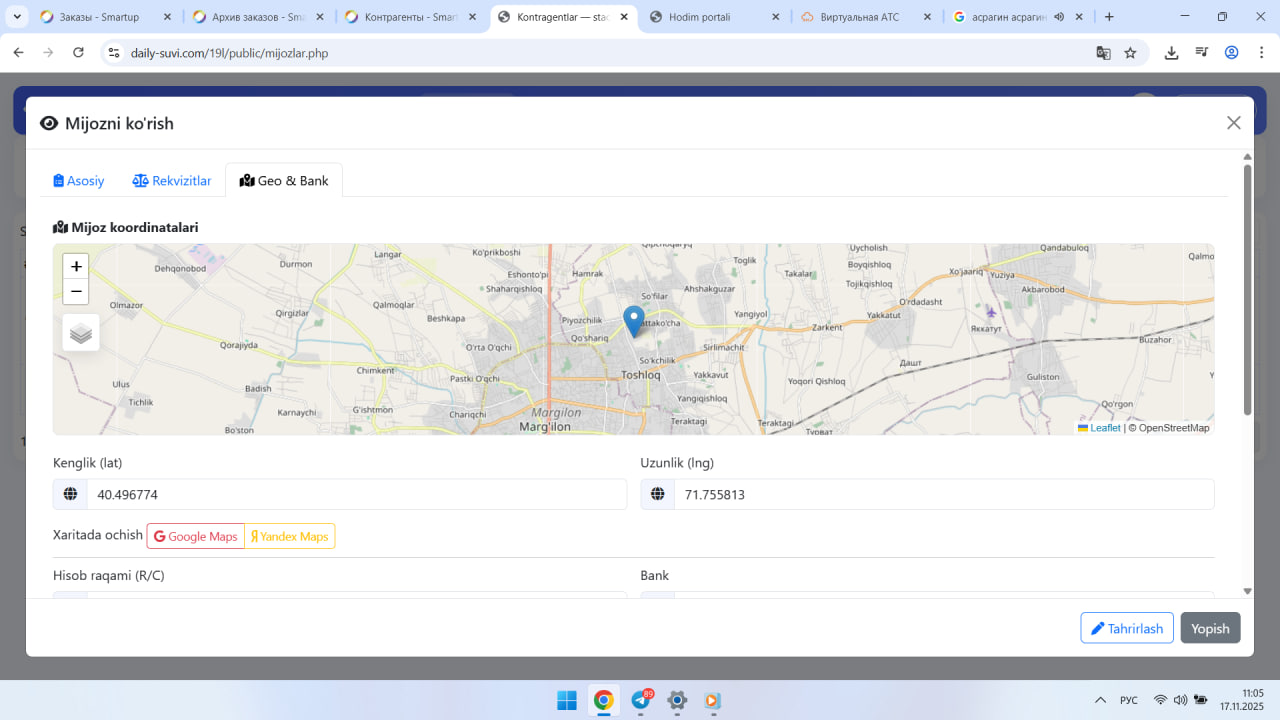Screen dimensions: 1280x720
Task: Open Chrome downloads icon
Action: click(1171, 53)
